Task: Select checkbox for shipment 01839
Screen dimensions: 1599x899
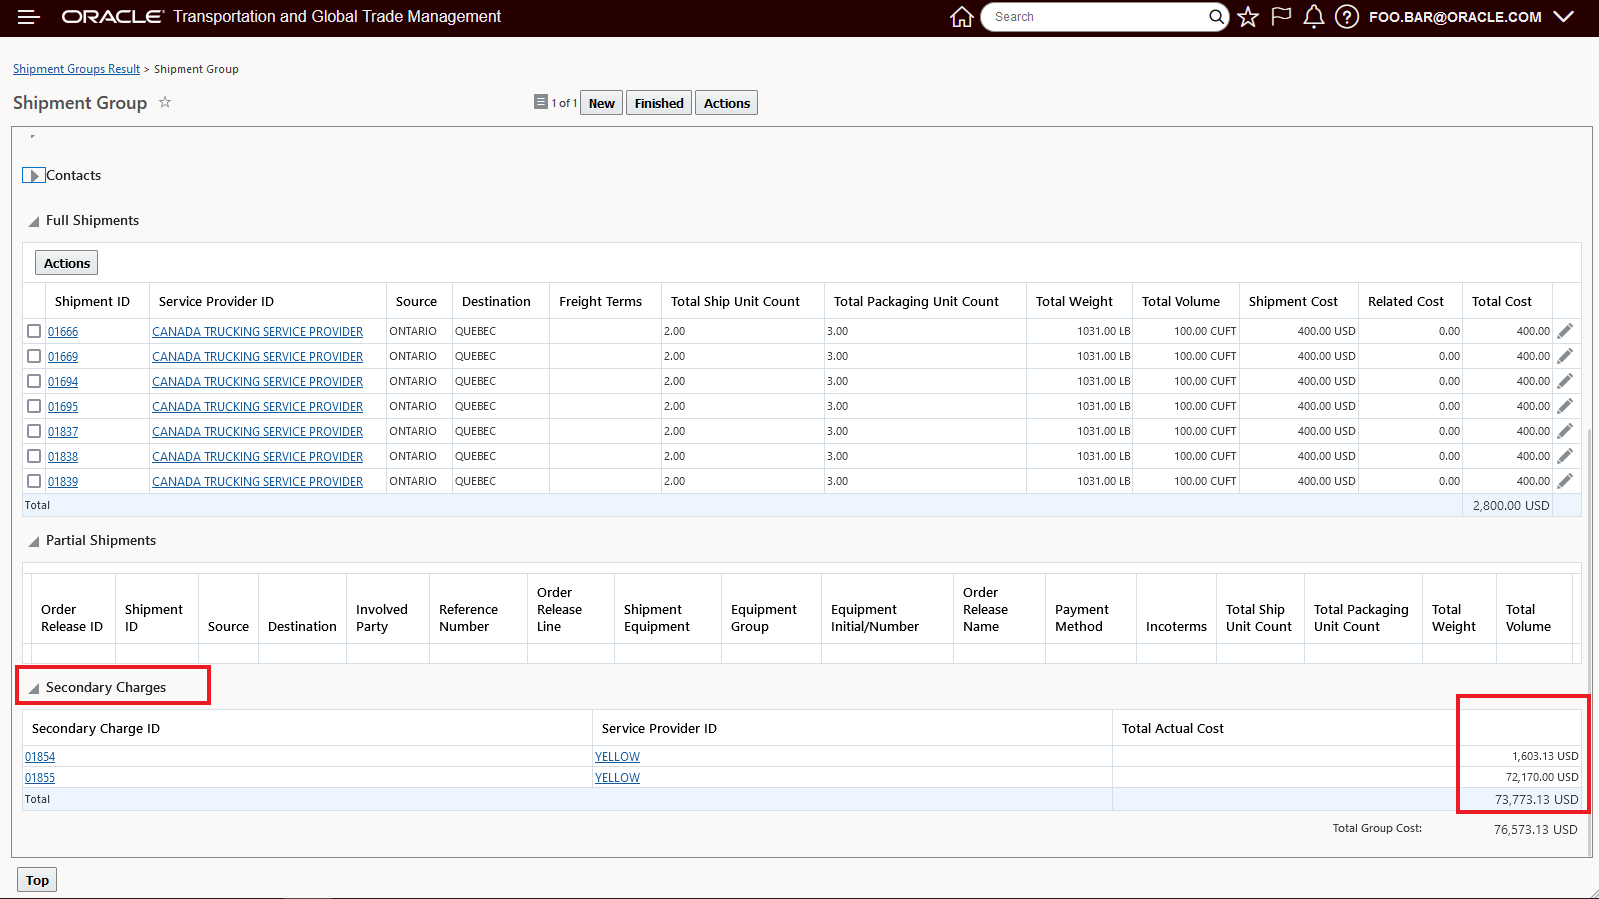Action: (34, 481)
